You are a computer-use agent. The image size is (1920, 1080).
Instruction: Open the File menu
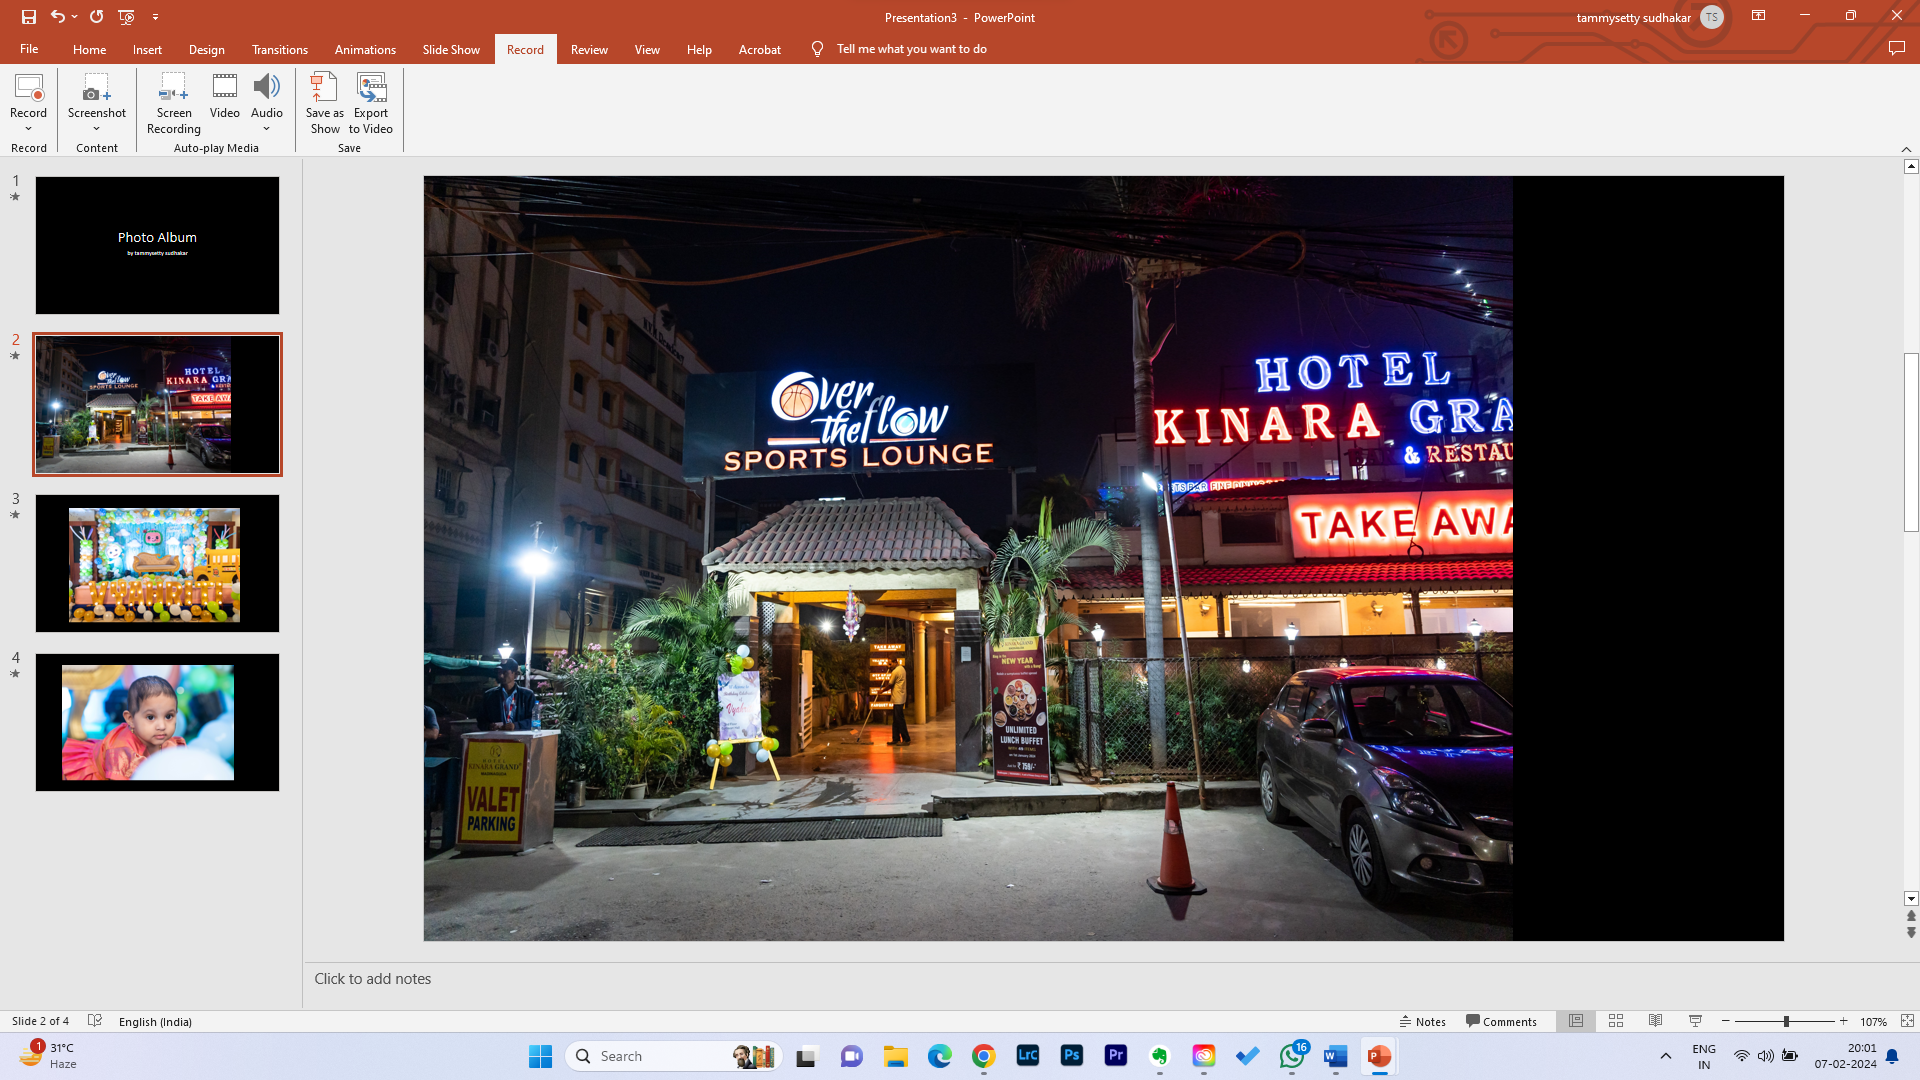[x=29, y=49]
